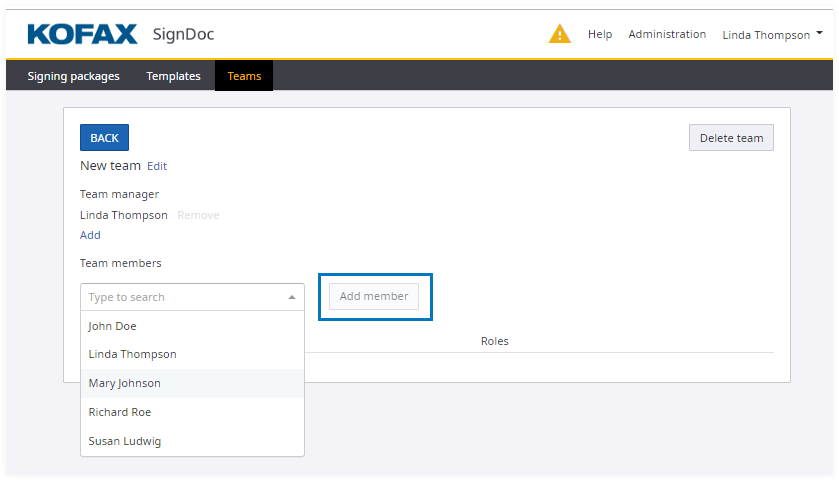The image size is (839, 481).
Task: Select the Teams tab
Action: 244,76
